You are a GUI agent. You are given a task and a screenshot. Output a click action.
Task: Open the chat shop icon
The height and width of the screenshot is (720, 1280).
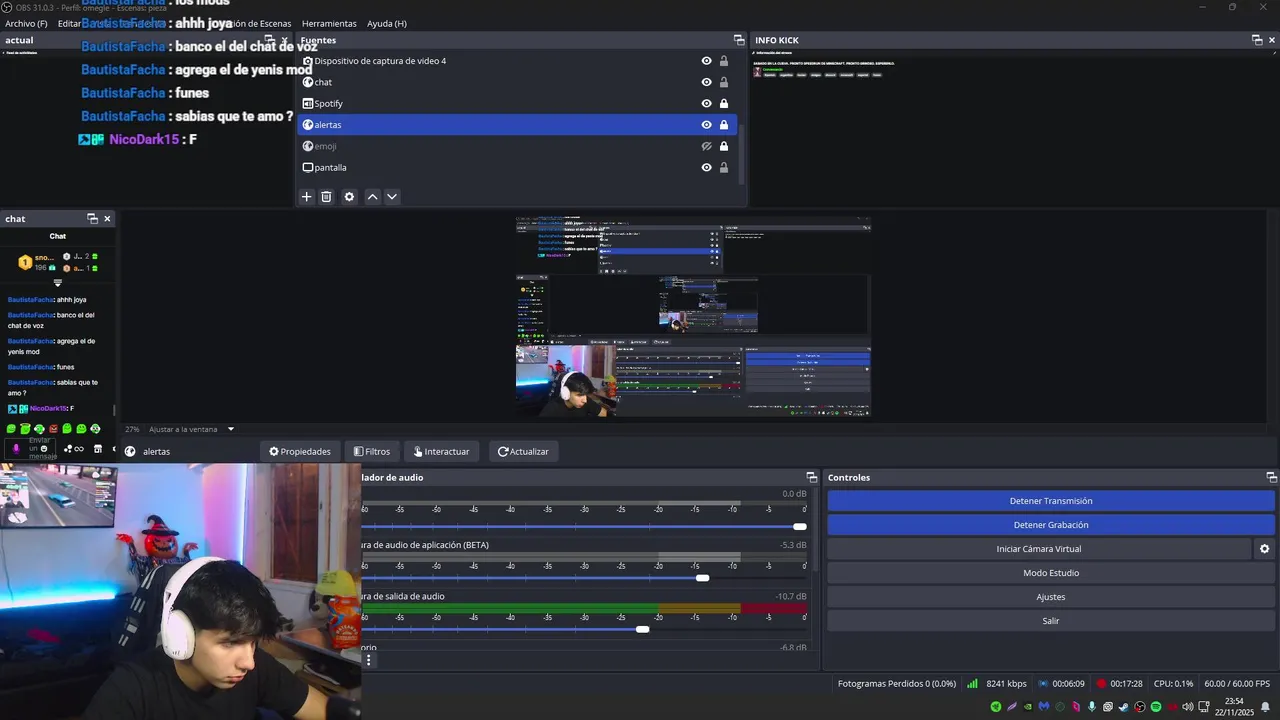click(x=97, y=449)
